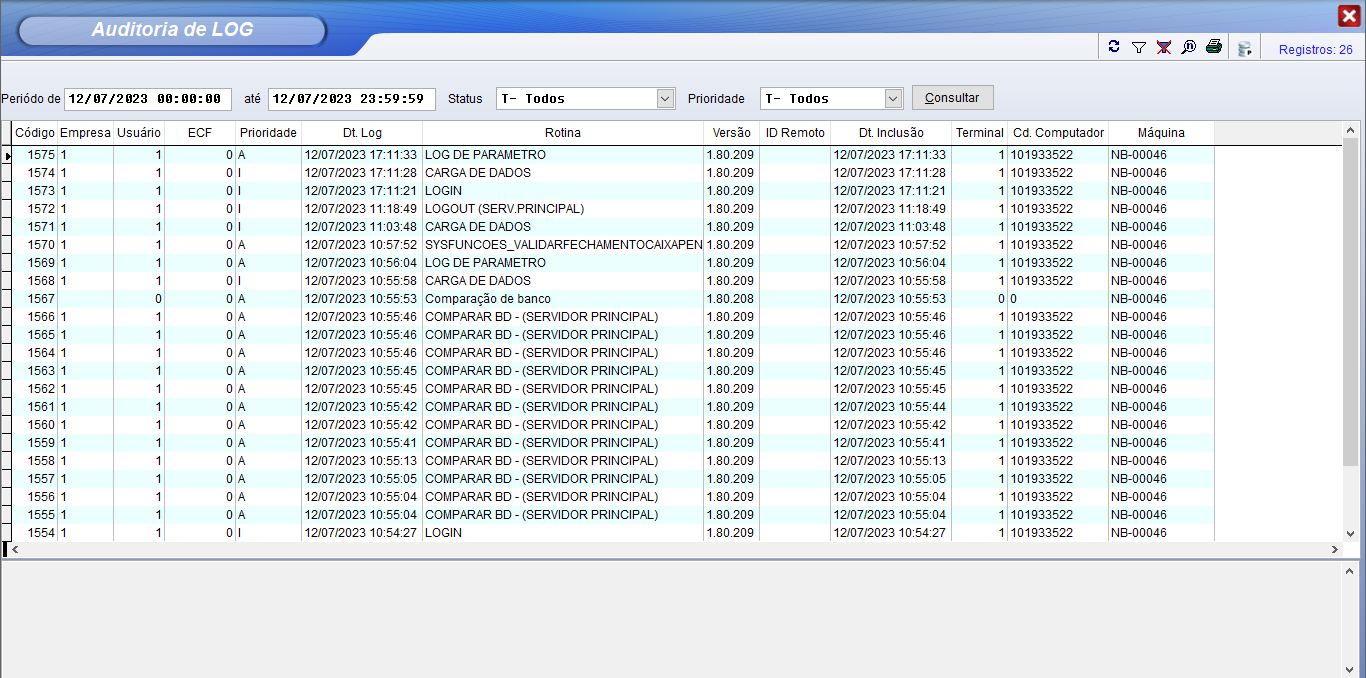
Task: Click the Período de start date field
Action: tap(147, 99)
